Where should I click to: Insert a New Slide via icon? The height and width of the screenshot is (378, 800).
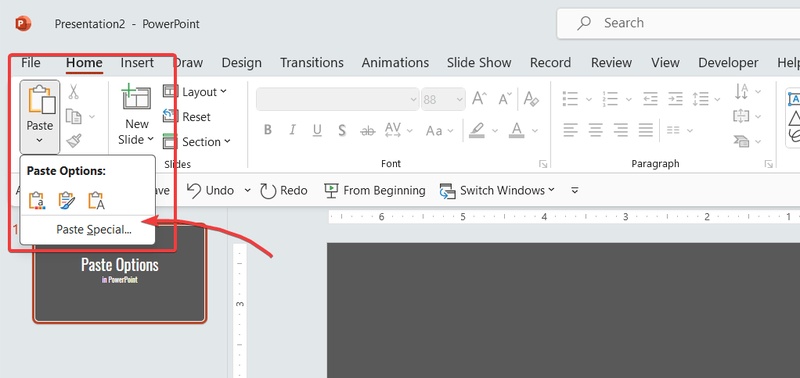(137, 98)
